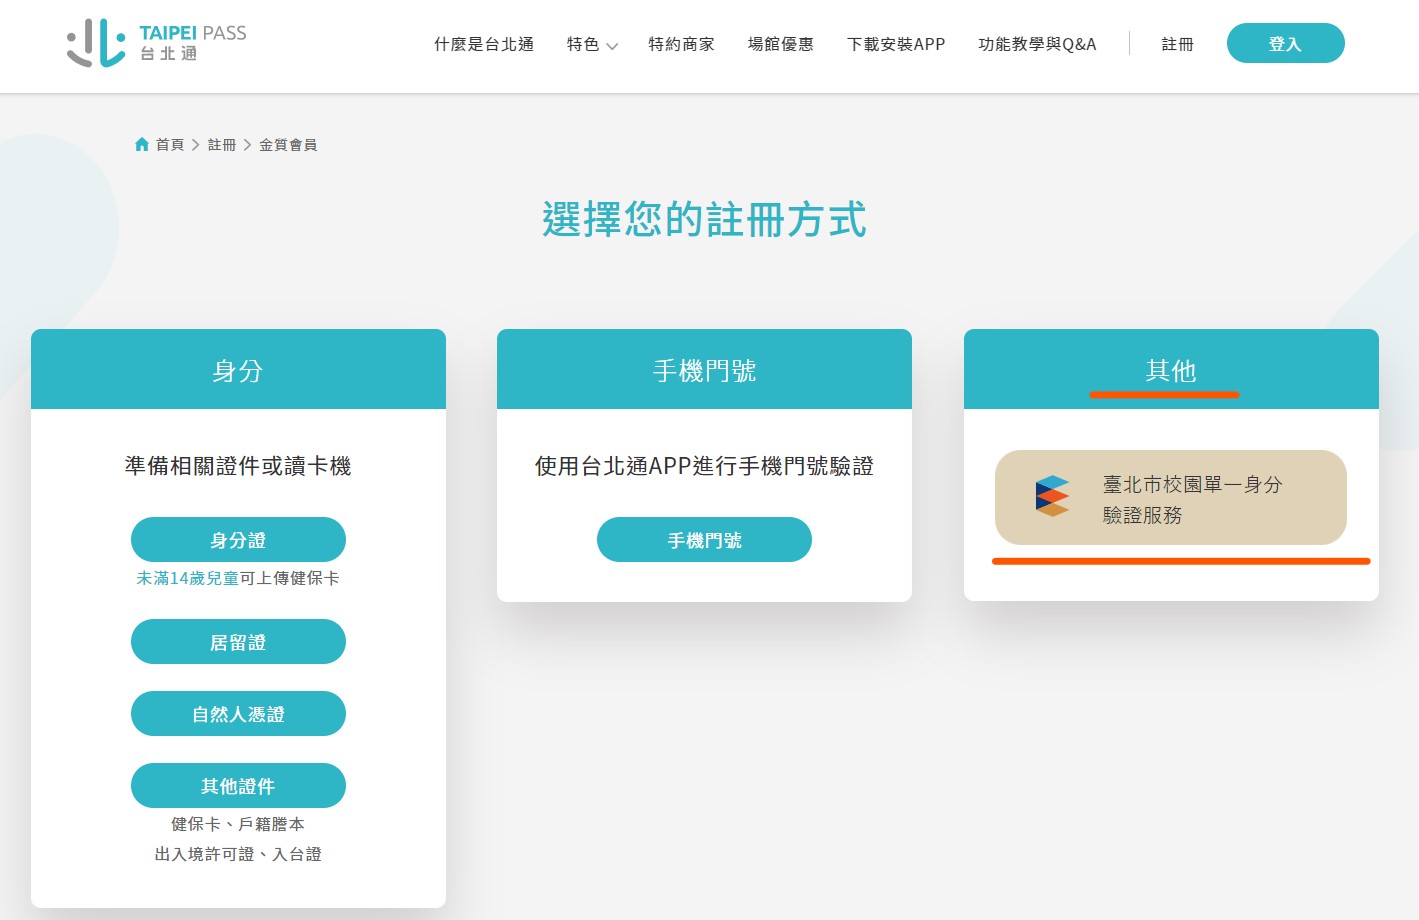Click the Taipei Pass logo icon
The height and width of the screenshot is (920, 1419).
[x=96, y=43]
